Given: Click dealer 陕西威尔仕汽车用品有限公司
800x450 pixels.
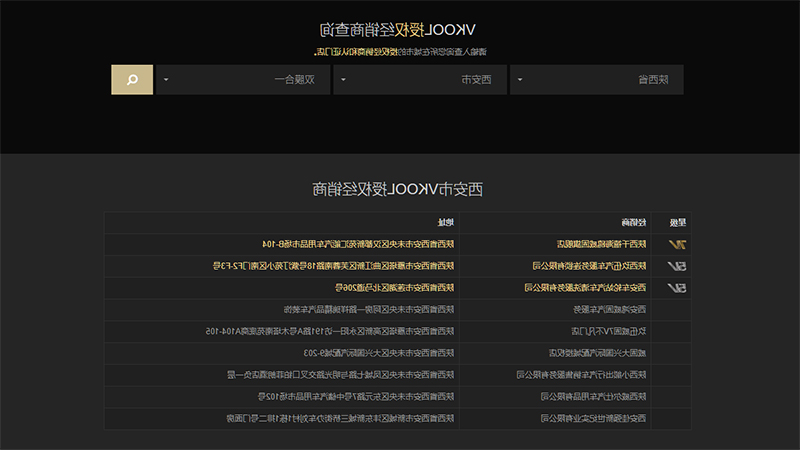Looking at the screenshot, I should point(593,396).
